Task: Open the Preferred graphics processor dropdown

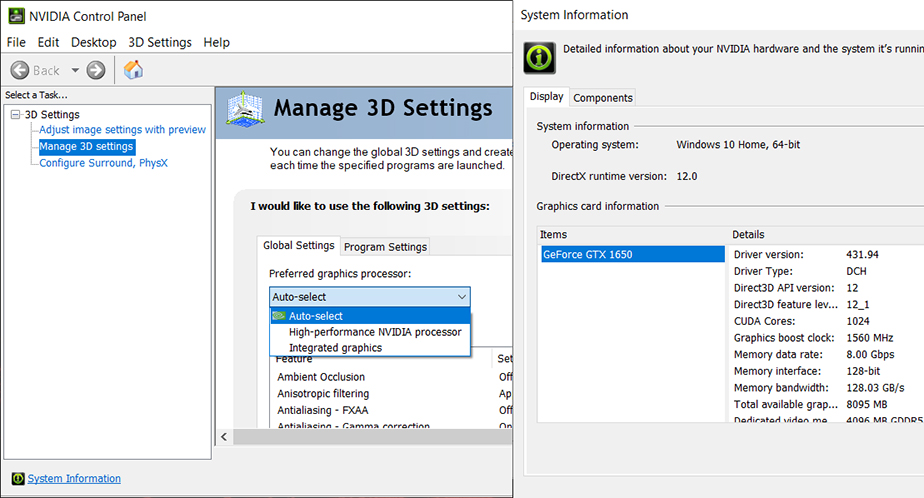Action: [x=461, y=297]
